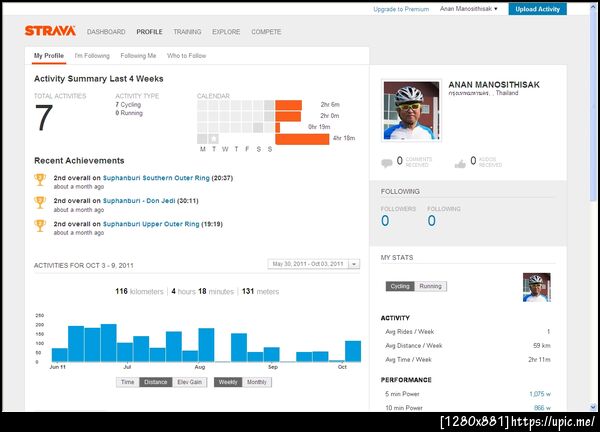Click the Upgrade to Premium link
Image resolution: width=600 pixels, height=432 pixels.
coord(401,9)
